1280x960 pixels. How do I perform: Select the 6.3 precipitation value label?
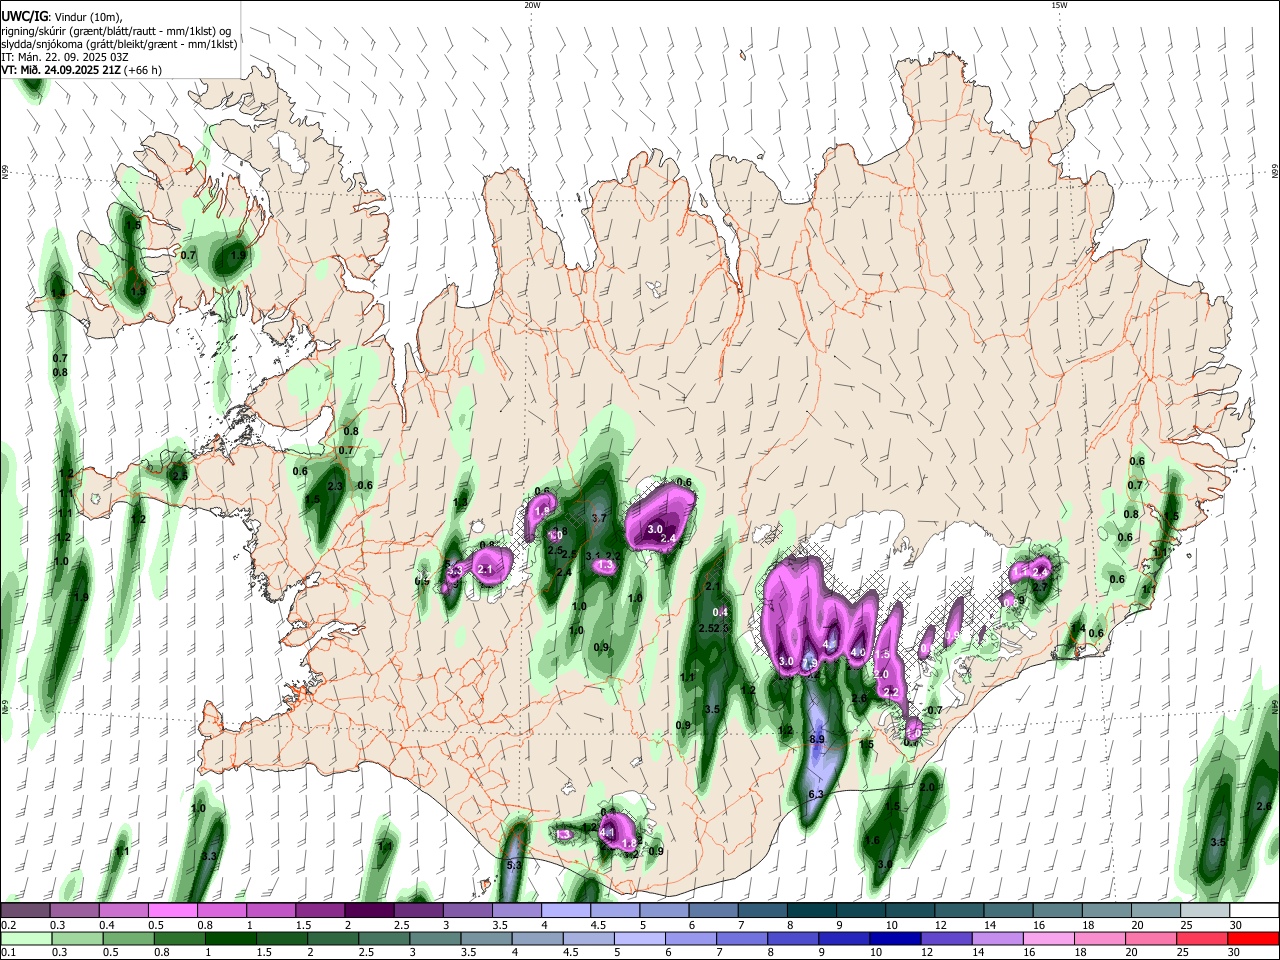(815, 794)
